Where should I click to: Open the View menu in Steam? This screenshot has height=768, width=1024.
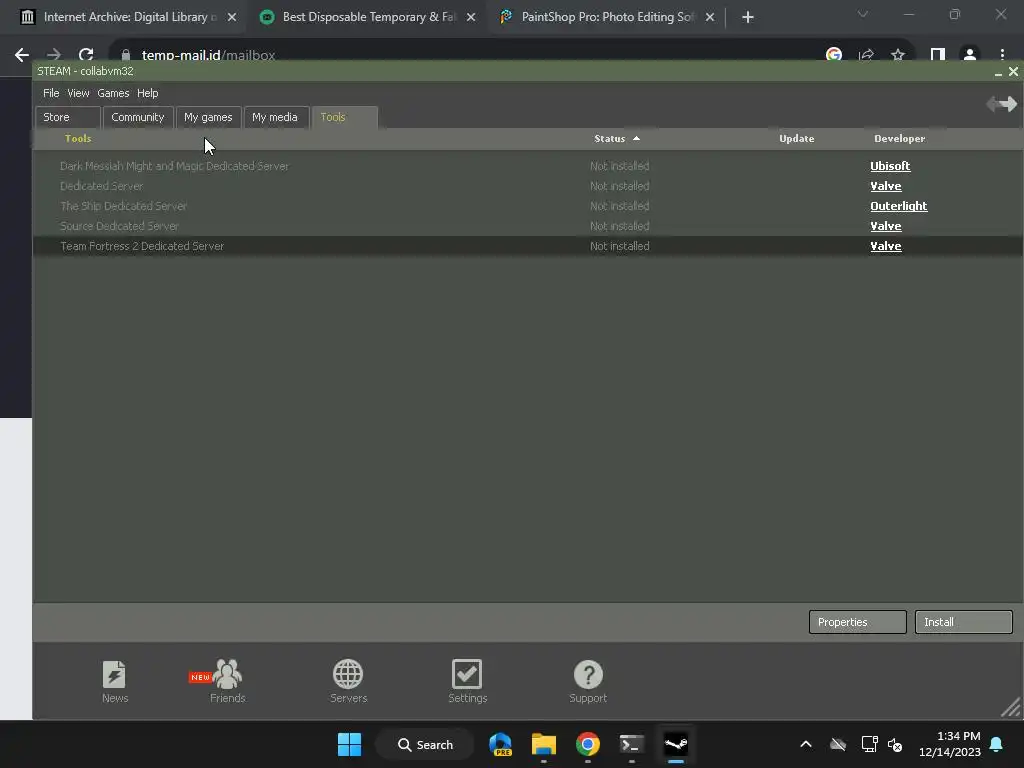pos(78,93)
